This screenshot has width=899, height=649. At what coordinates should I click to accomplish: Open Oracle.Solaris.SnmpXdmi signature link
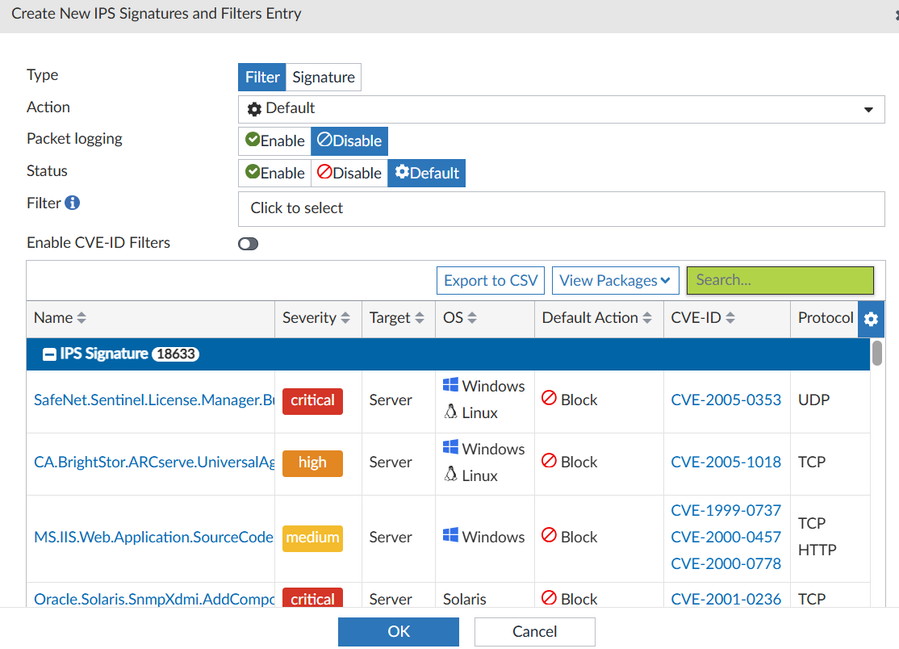[154, 599]
